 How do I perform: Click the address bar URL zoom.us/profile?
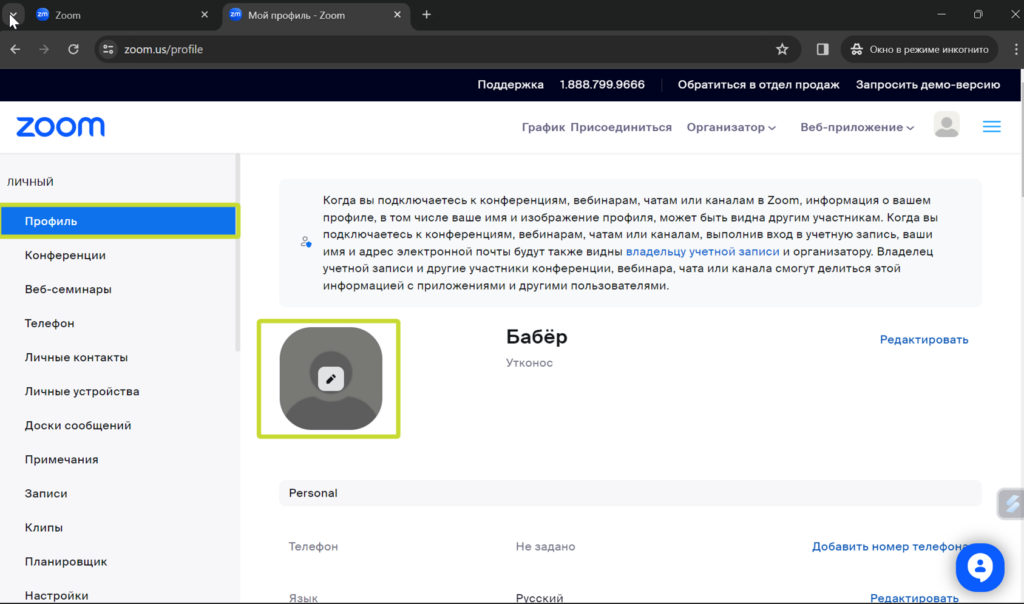pos(163,49)
